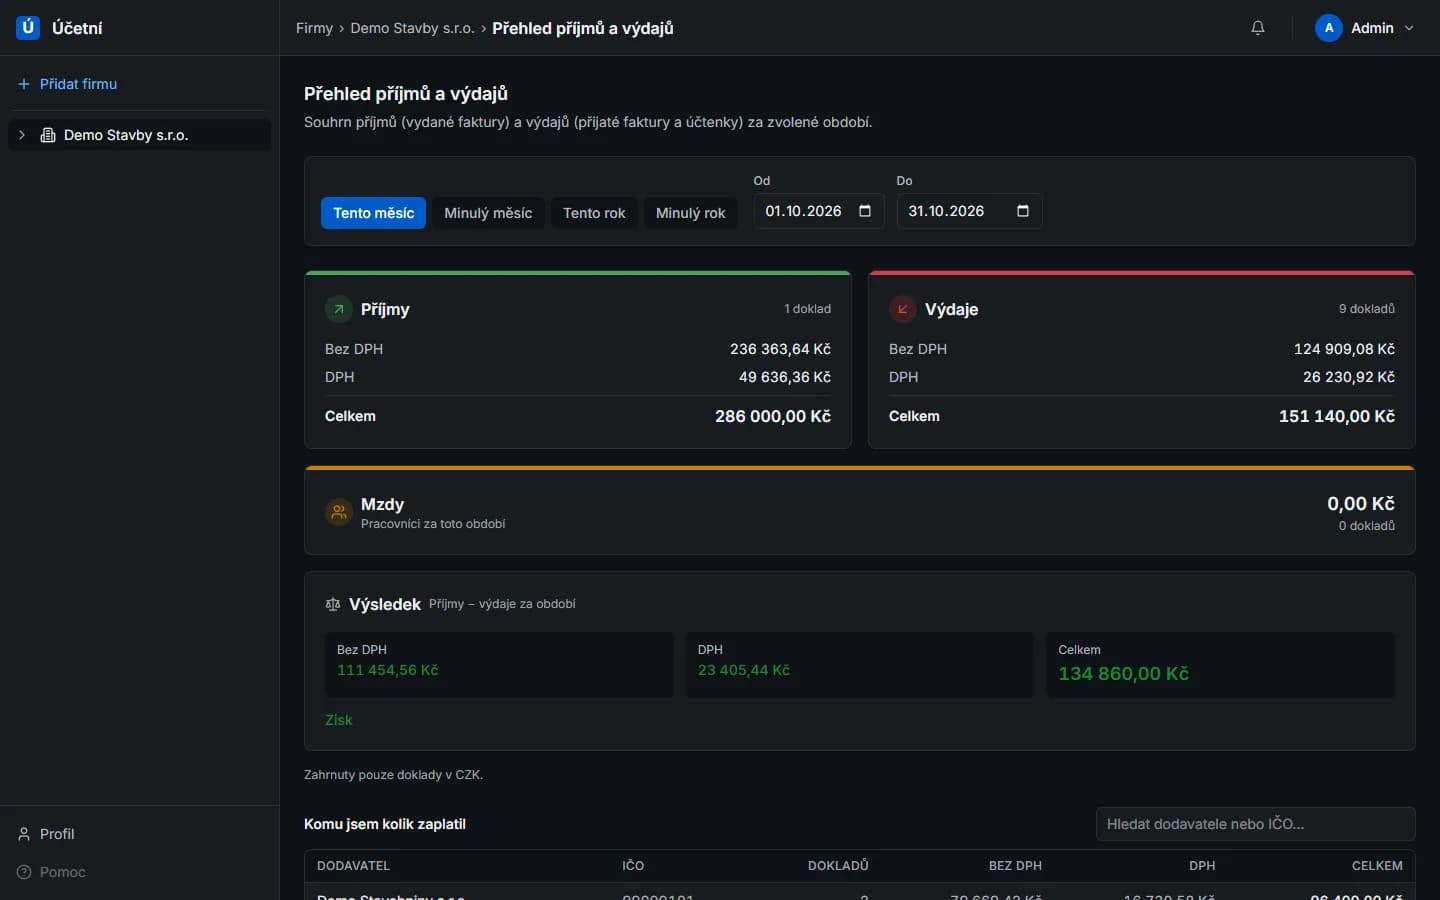The width and height of the screenshot is (1440, 900).
Task: Go to Firmy in the breadcrumb
Action: click(x=314, y=28)
